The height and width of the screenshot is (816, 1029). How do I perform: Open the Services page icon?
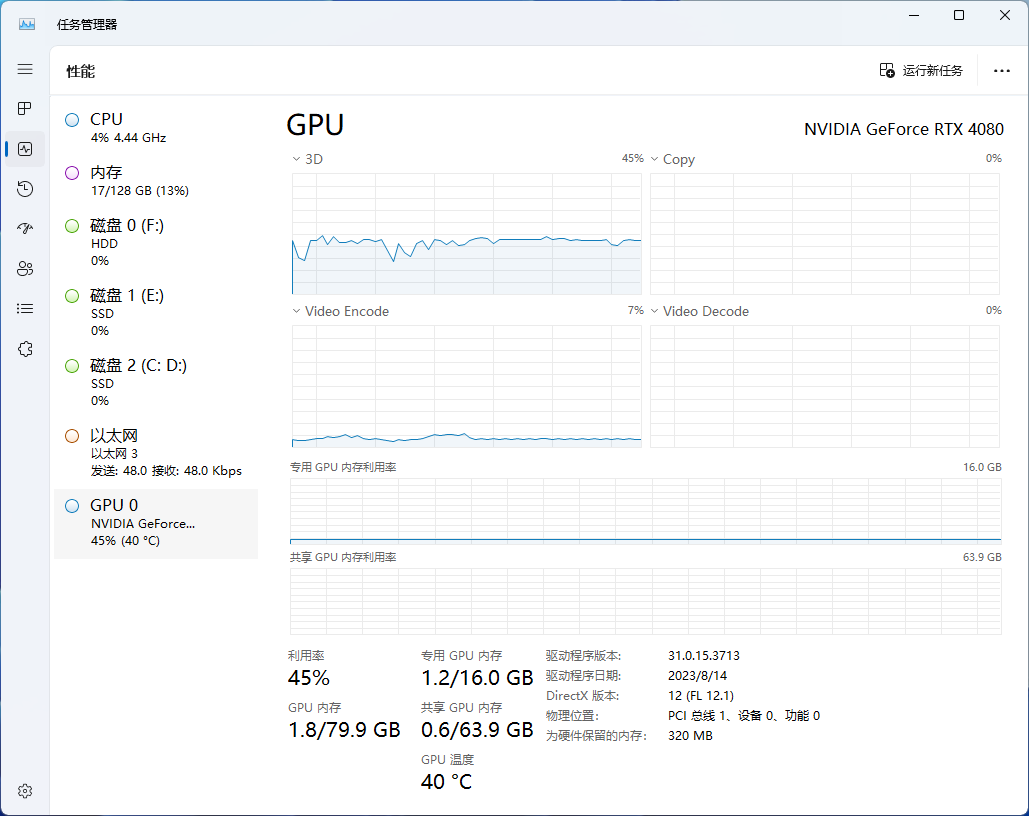tap(25, 349)
